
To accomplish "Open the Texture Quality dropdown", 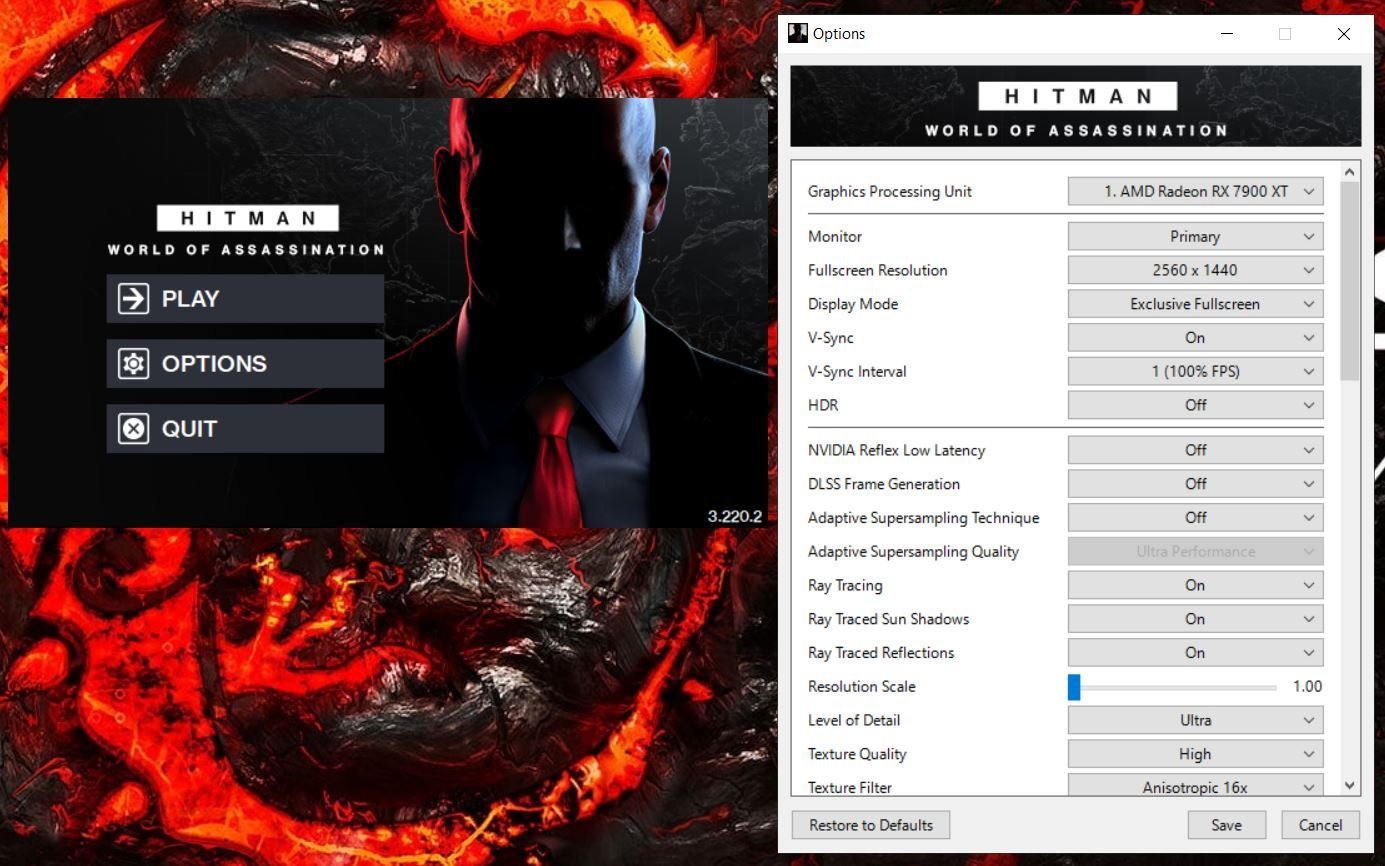I will 1195,754.
